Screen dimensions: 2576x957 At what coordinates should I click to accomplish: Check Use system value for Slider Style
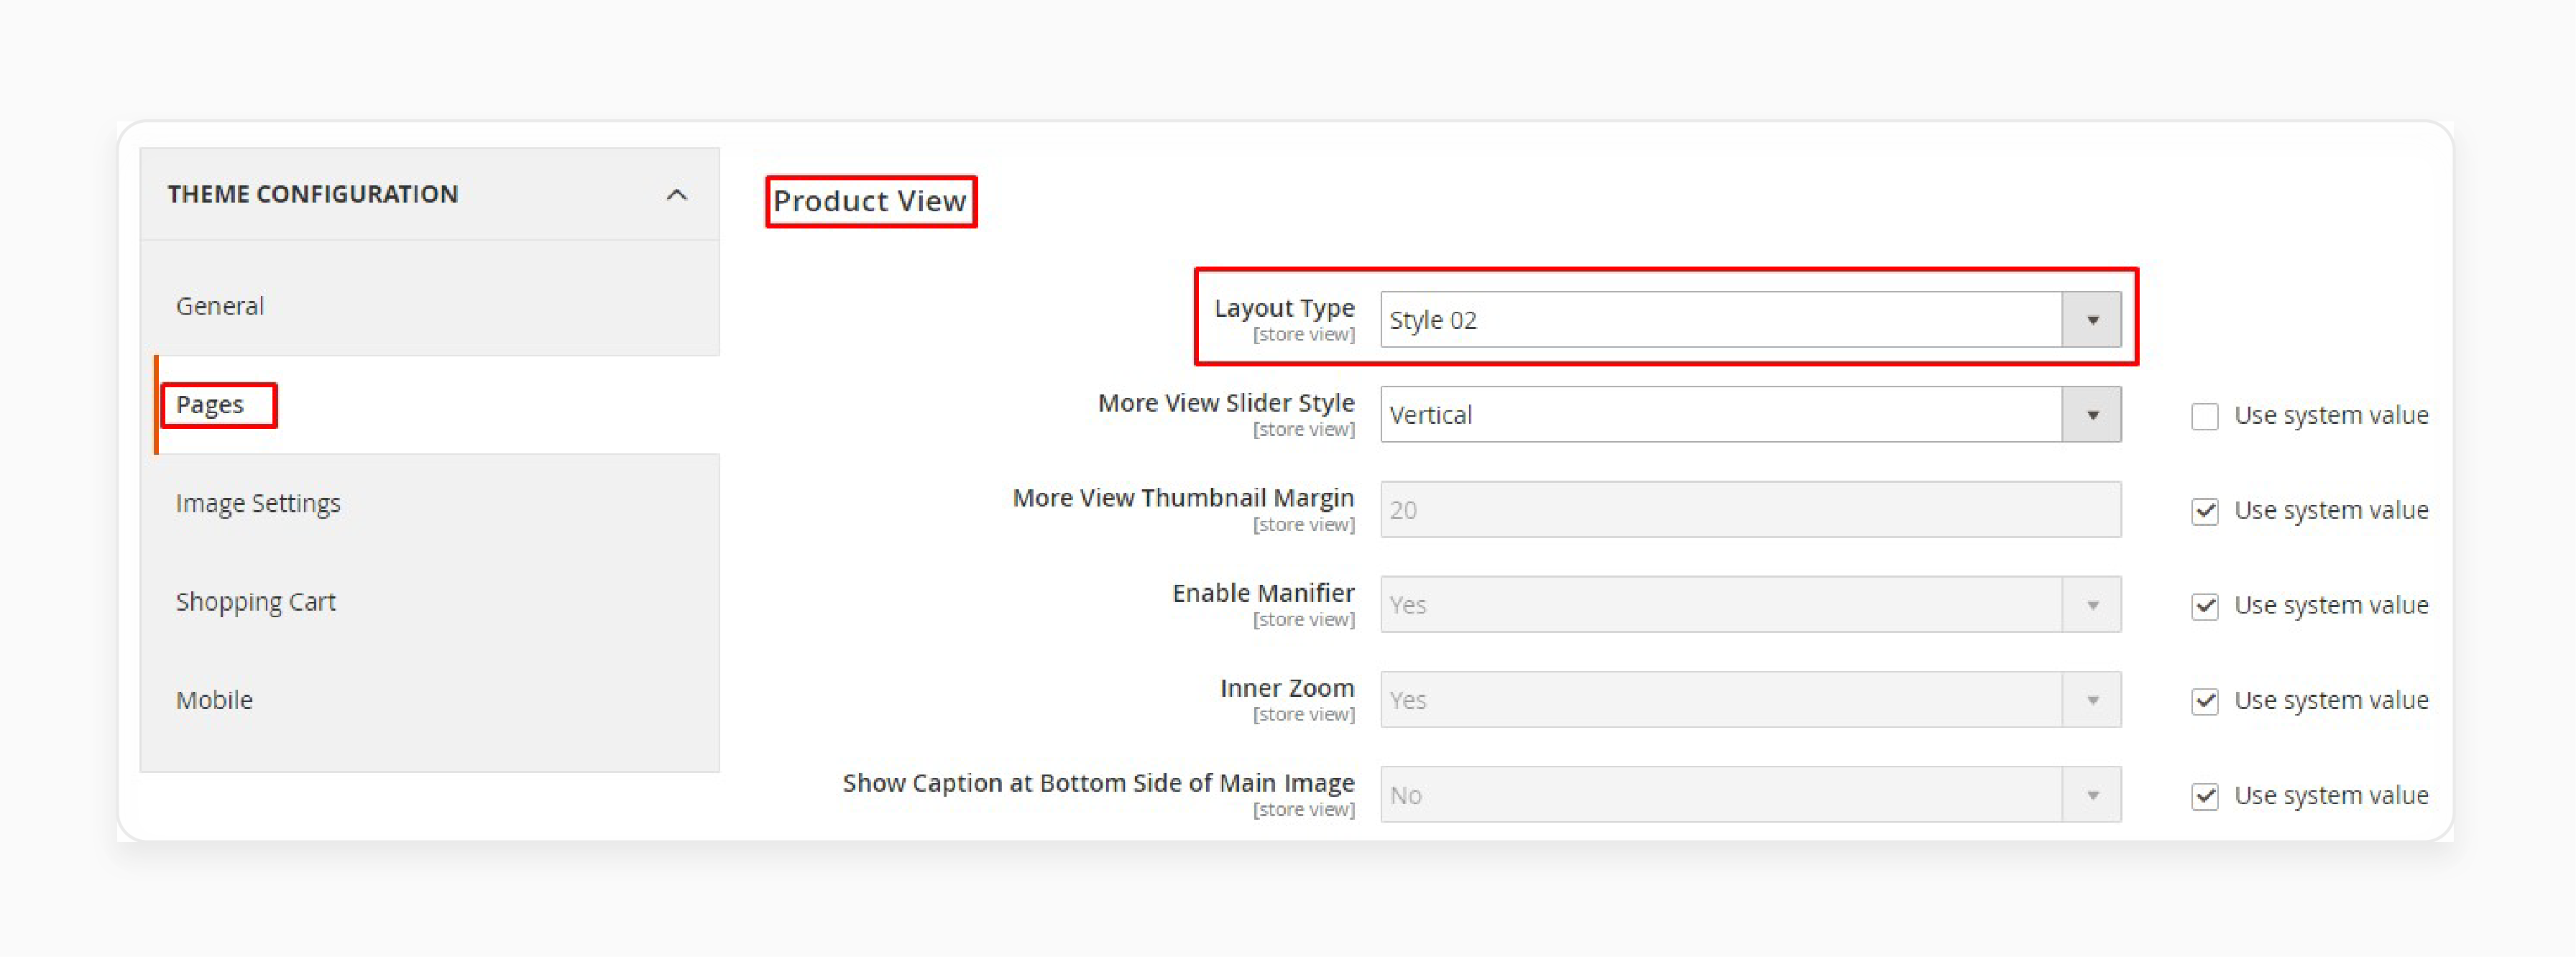[x=2205, y=416]
